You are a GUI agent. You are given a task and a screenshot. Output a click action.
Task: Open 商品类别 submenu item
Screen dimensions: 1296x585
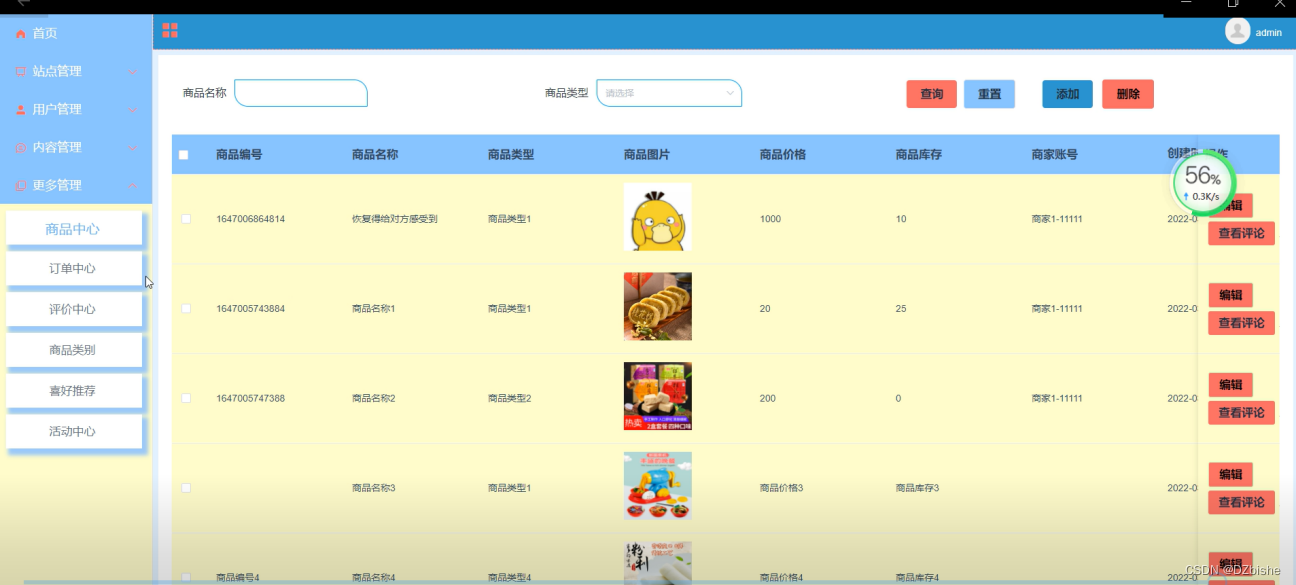tap(73, 351)
